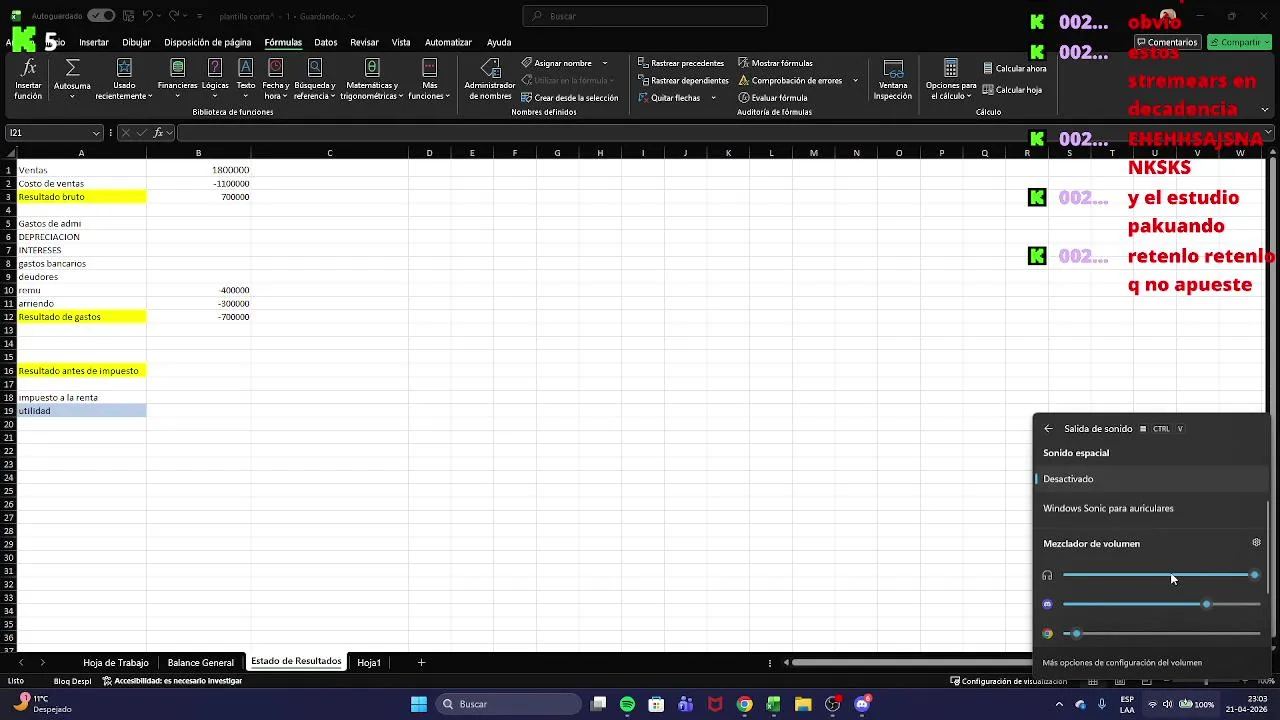Adjust the Discord app volume slider
Viewport: 1280px width, 720px height.
click(x=1160, y=604)
